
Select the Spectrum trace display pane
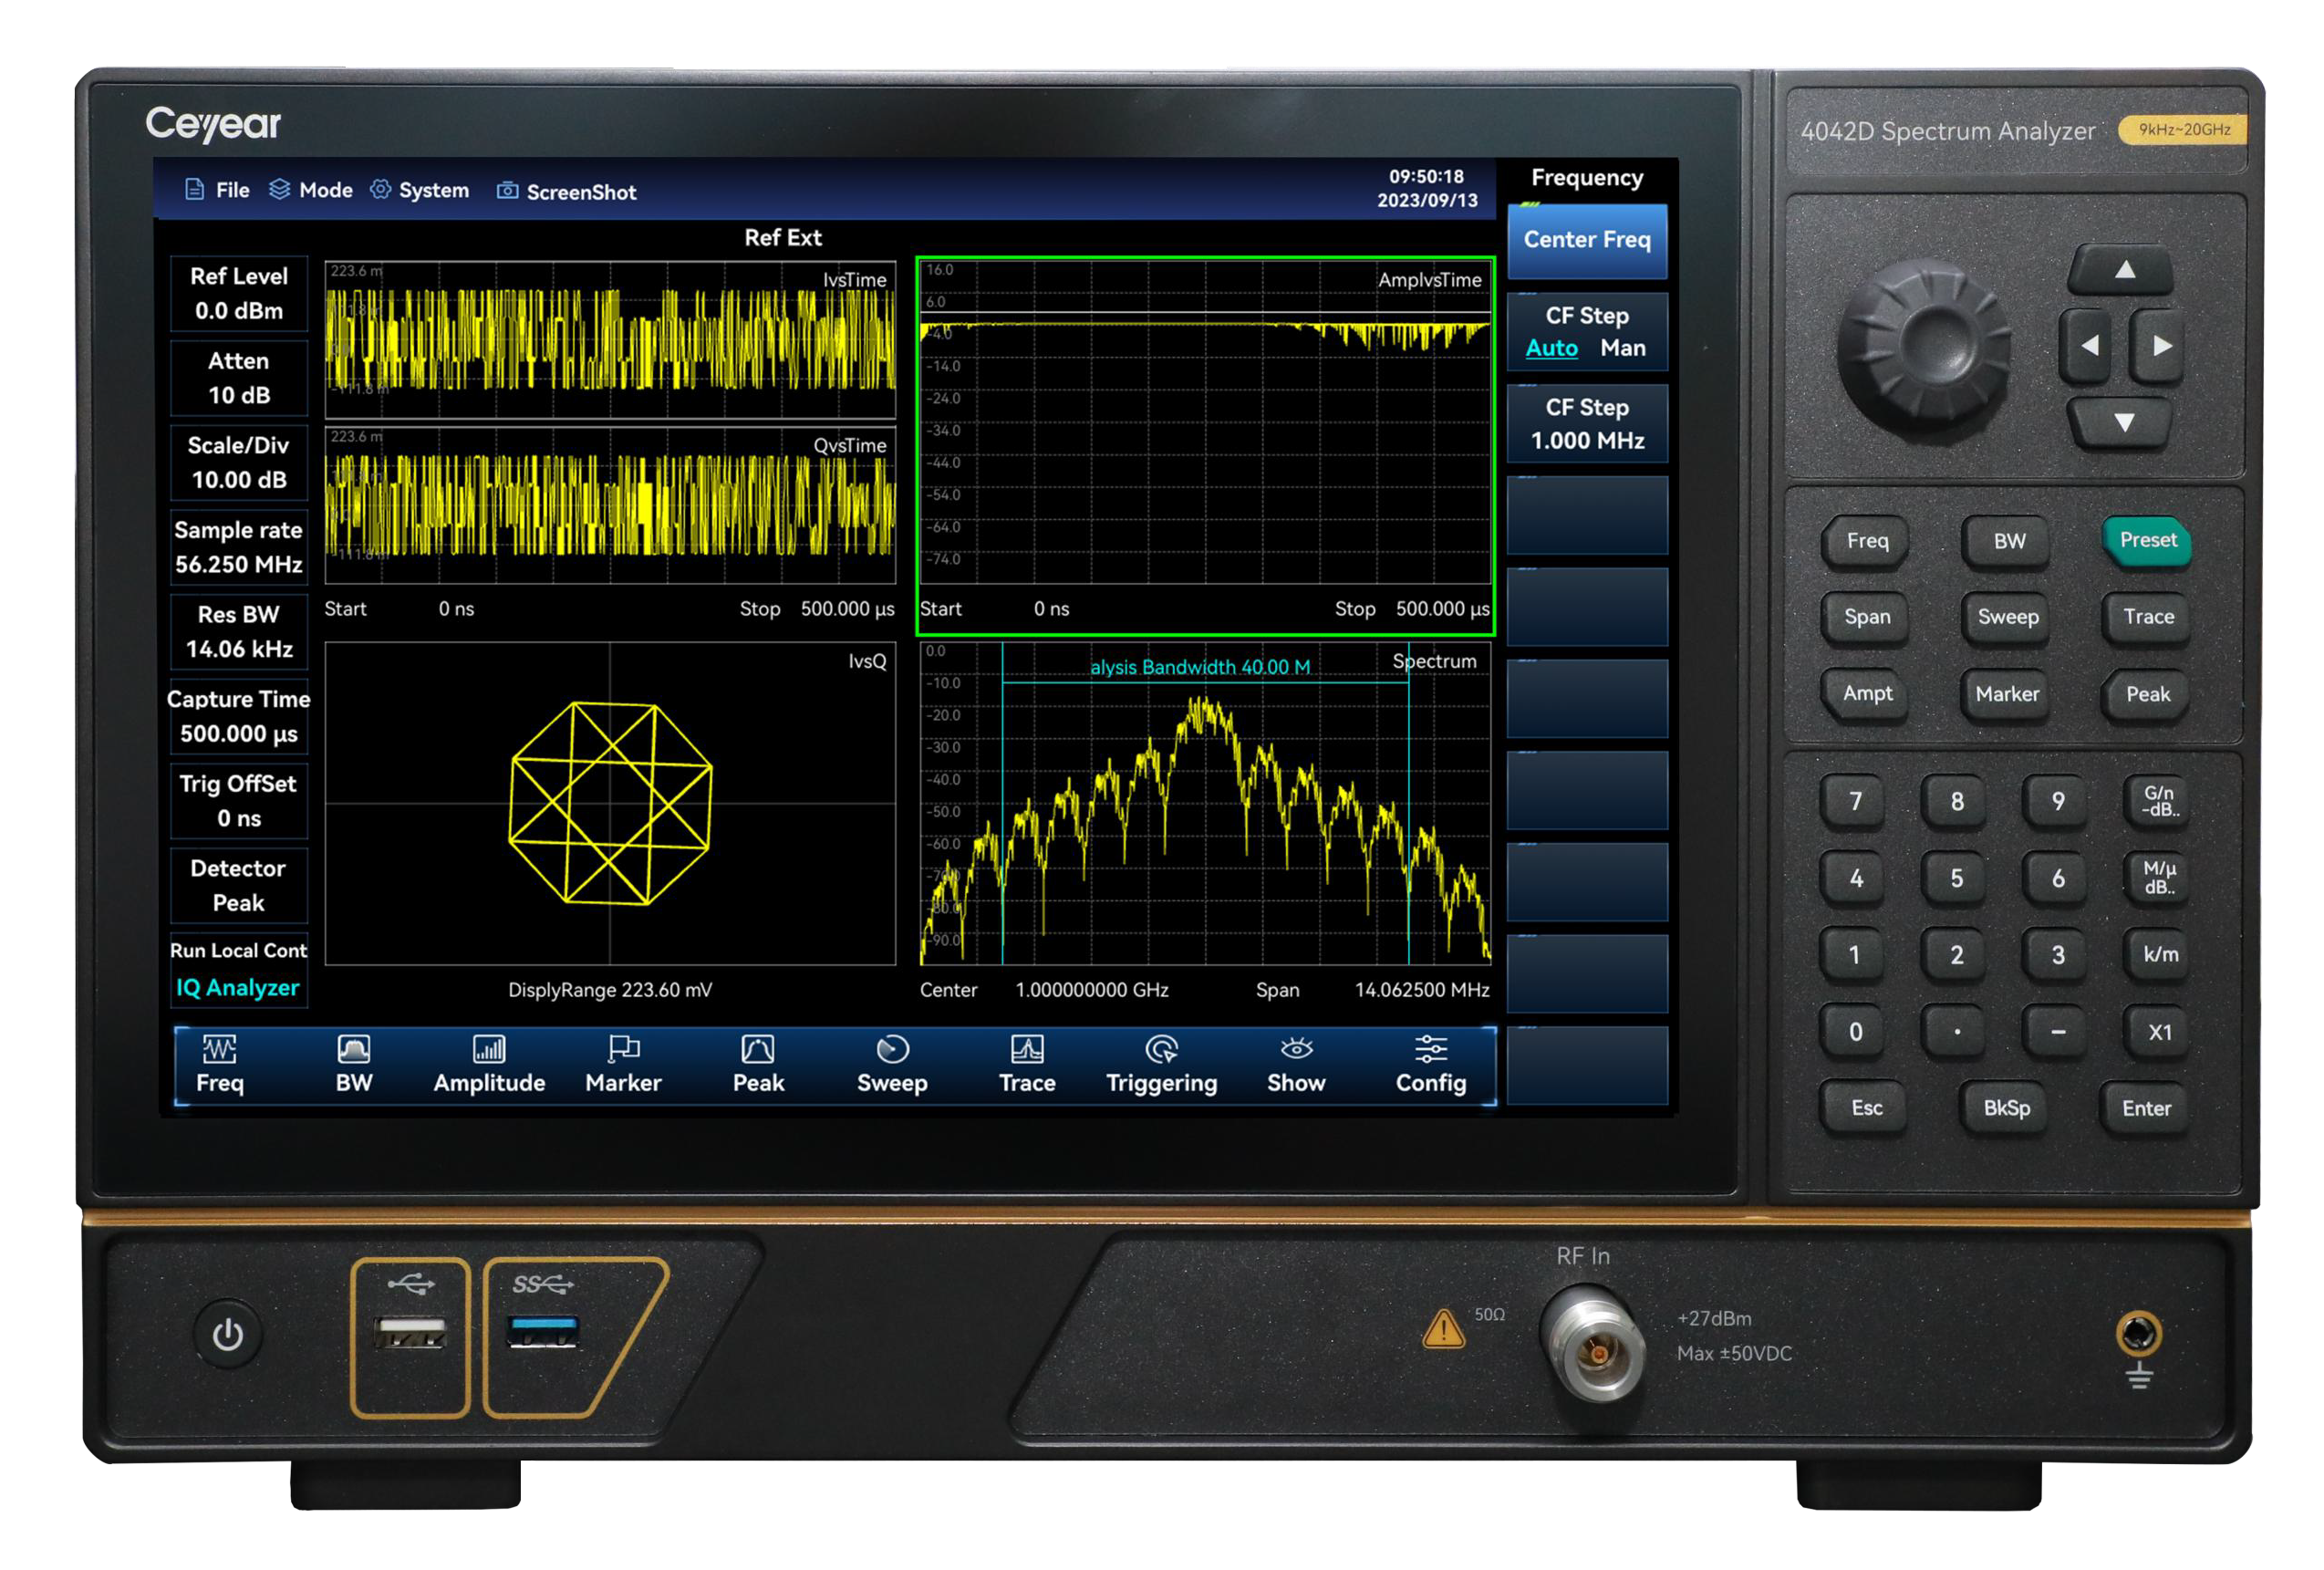1205,805
